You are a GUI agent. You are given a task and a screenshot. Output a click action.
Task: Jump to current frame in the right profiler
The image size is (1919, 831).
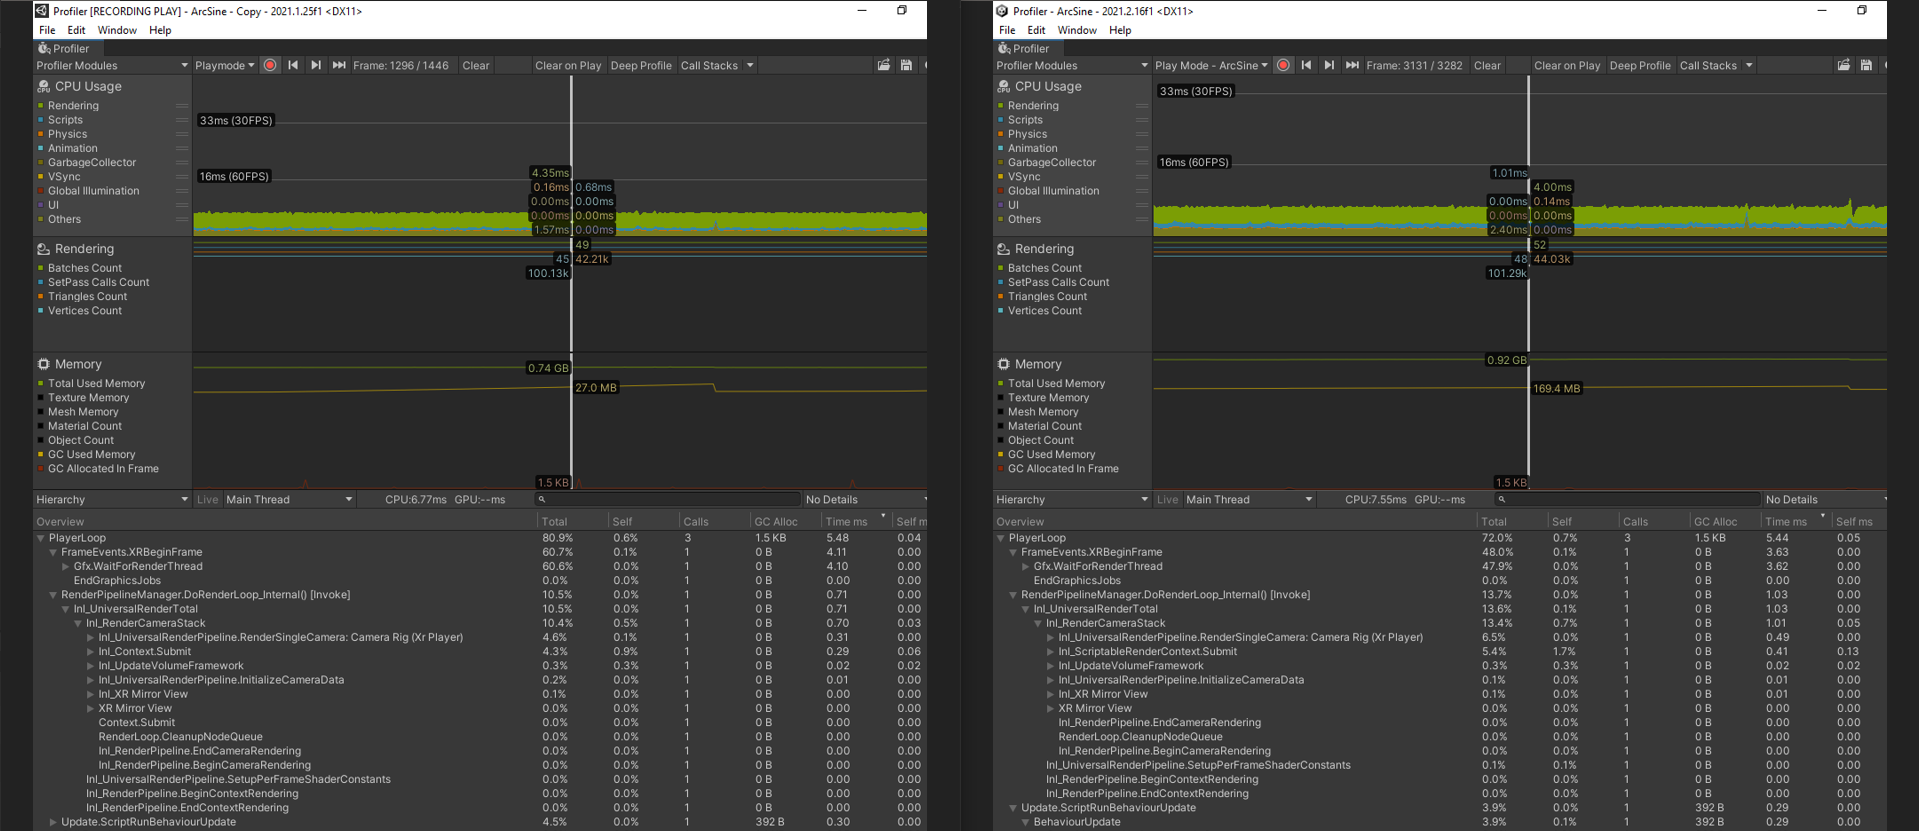pyautogui.click(x=1352, y=65)
